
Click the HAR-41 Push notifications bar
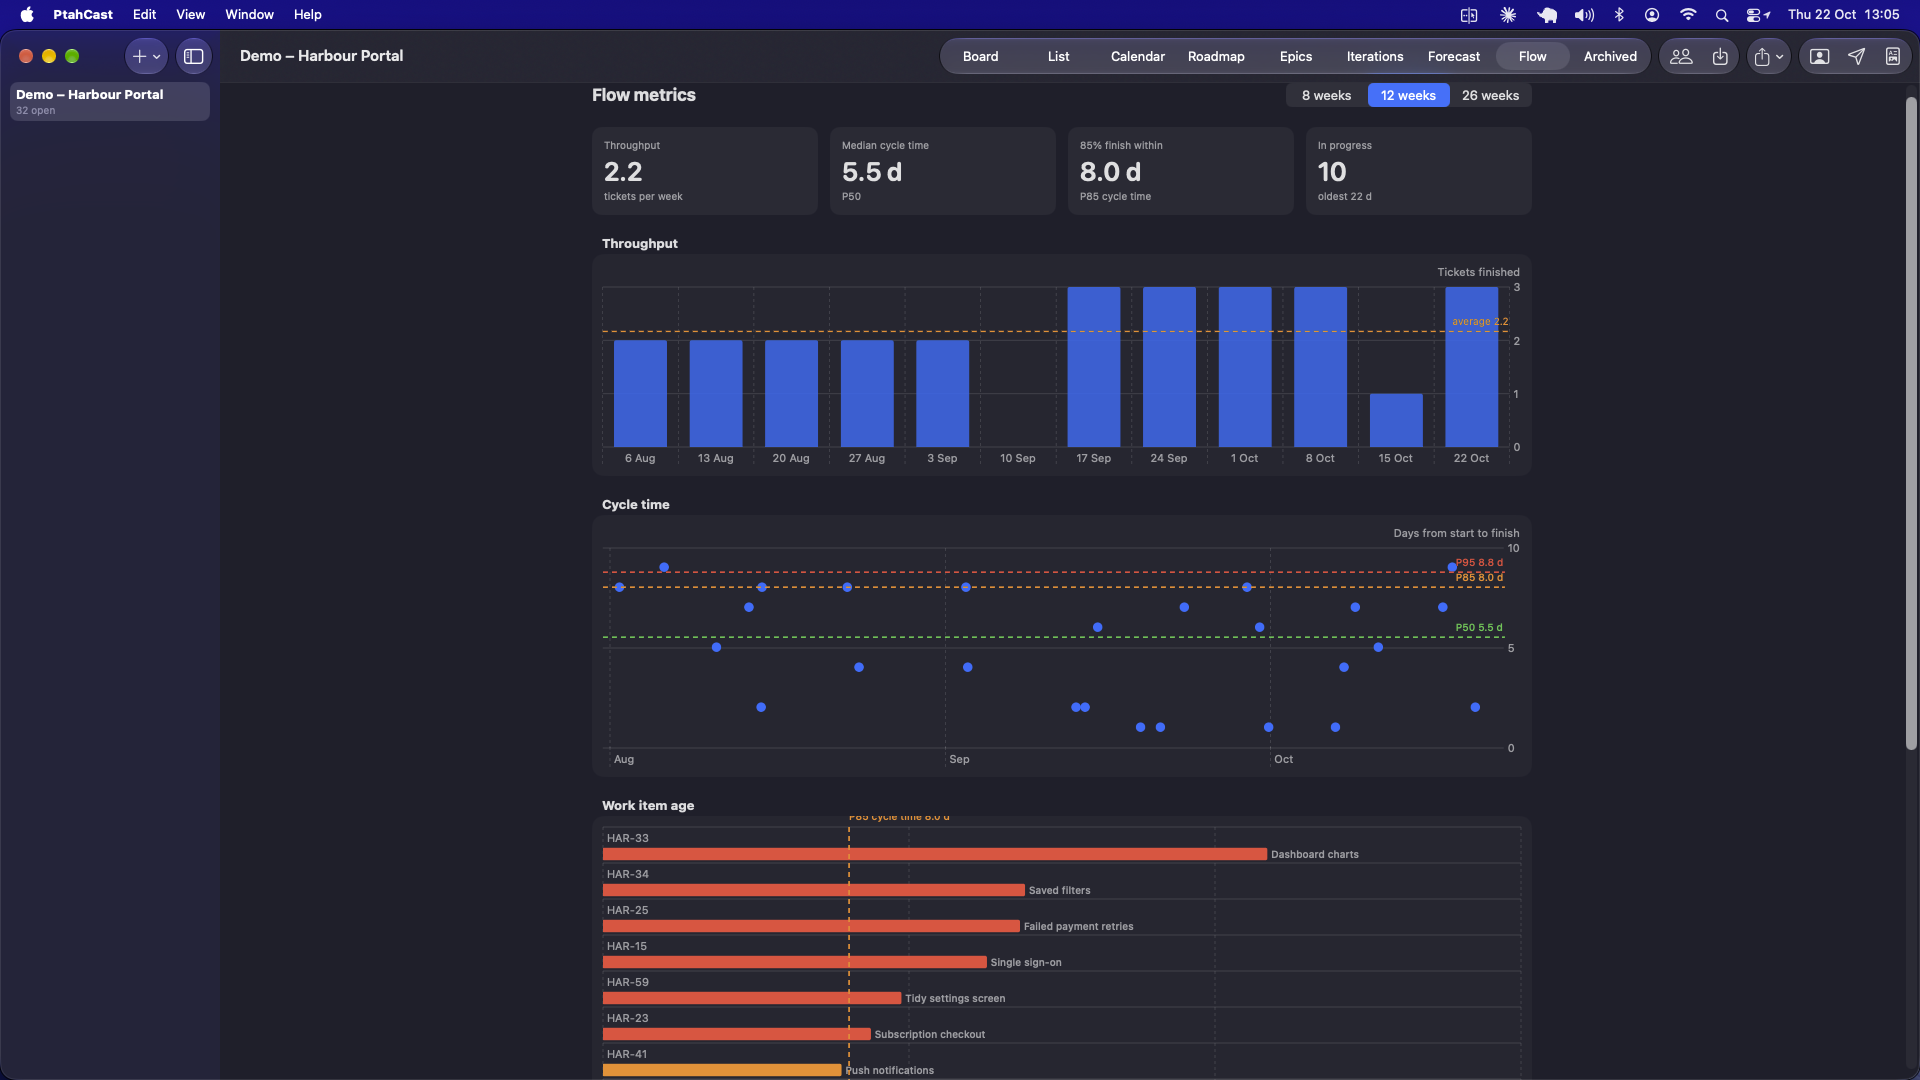(x=722, y=1070)
